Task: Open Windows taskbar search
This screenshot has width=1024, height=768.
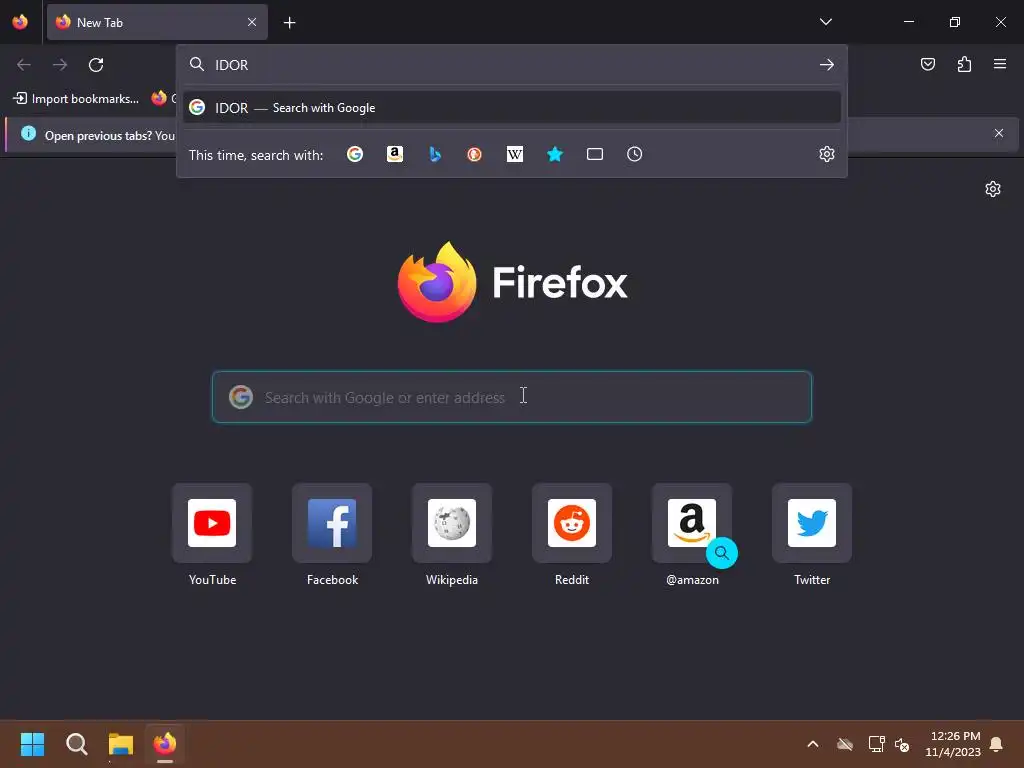Action: [x=76, y=744]
